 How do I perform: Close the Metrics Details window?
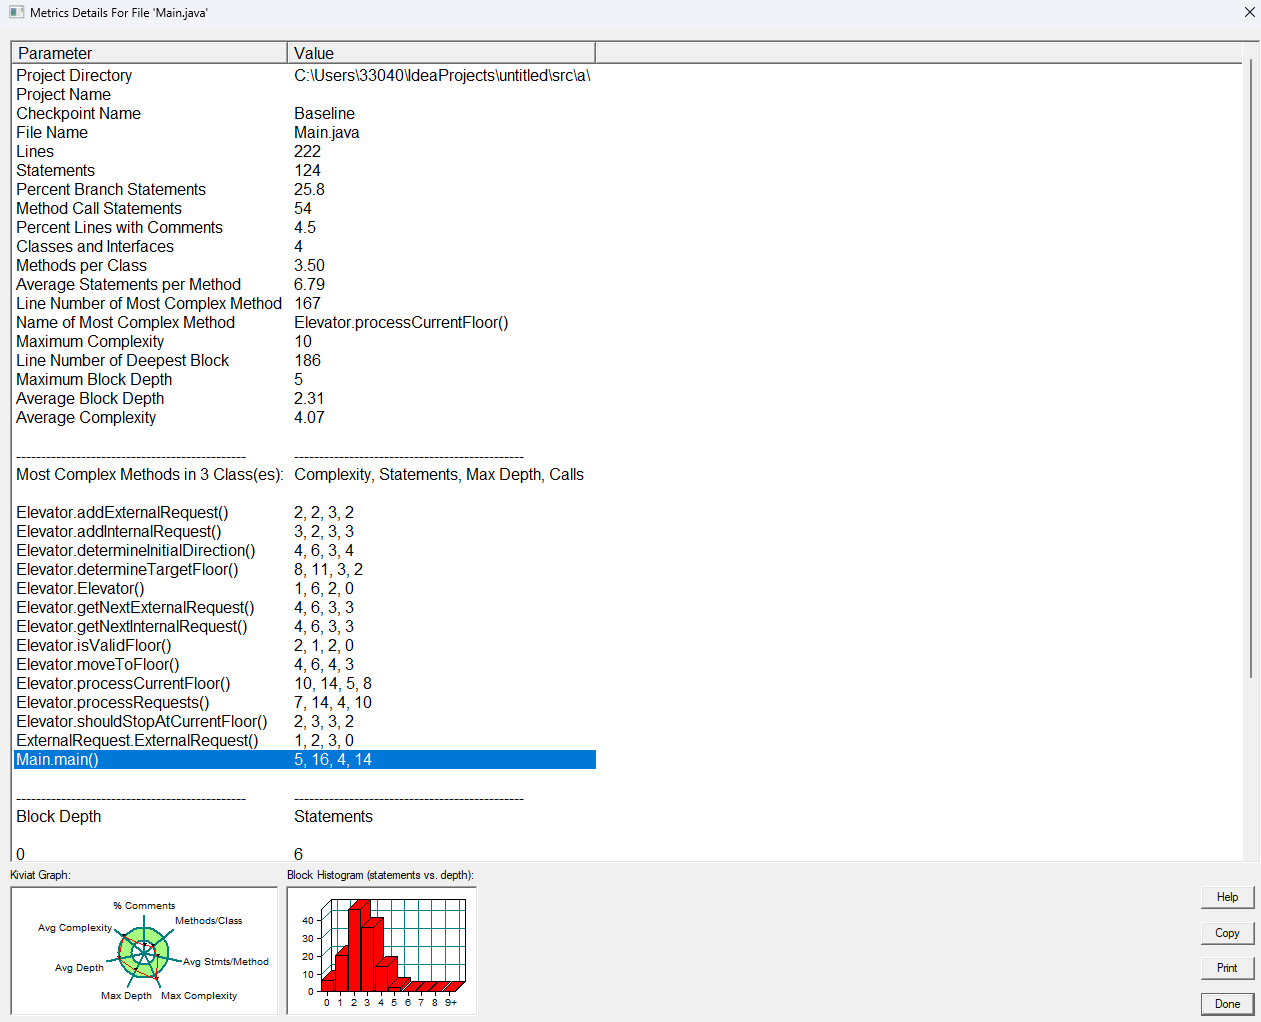[1249, 12]
